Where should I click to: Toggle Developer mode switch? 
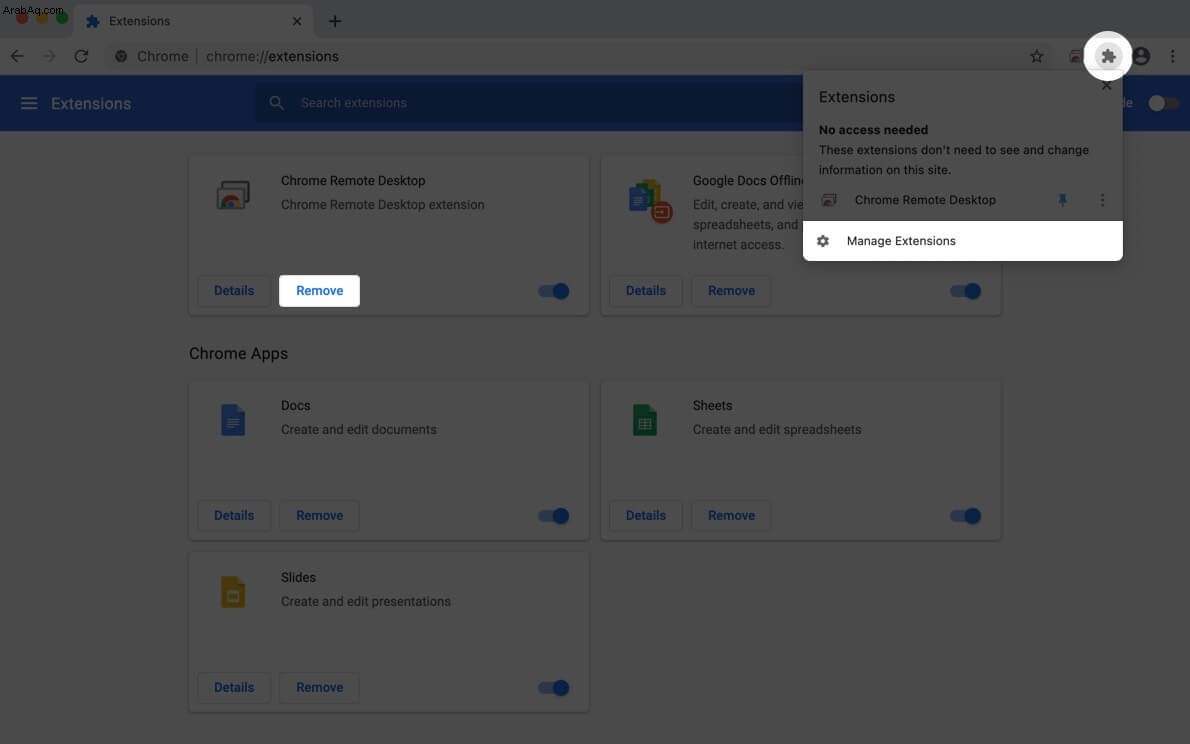tap(1163, 103)
